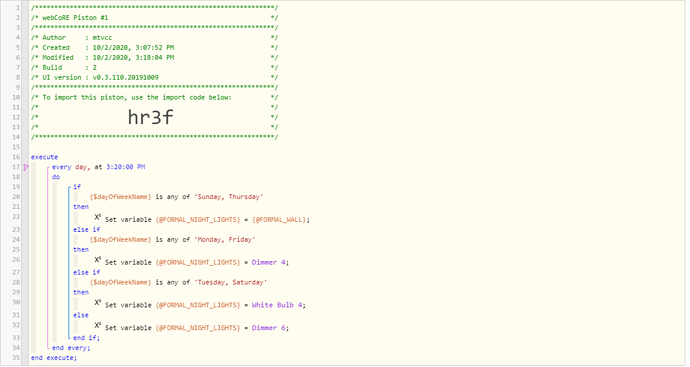The height and width of the screenshot is (367, 690).
Task: Click line number 35 in the gutter
Action: [16, 357]
